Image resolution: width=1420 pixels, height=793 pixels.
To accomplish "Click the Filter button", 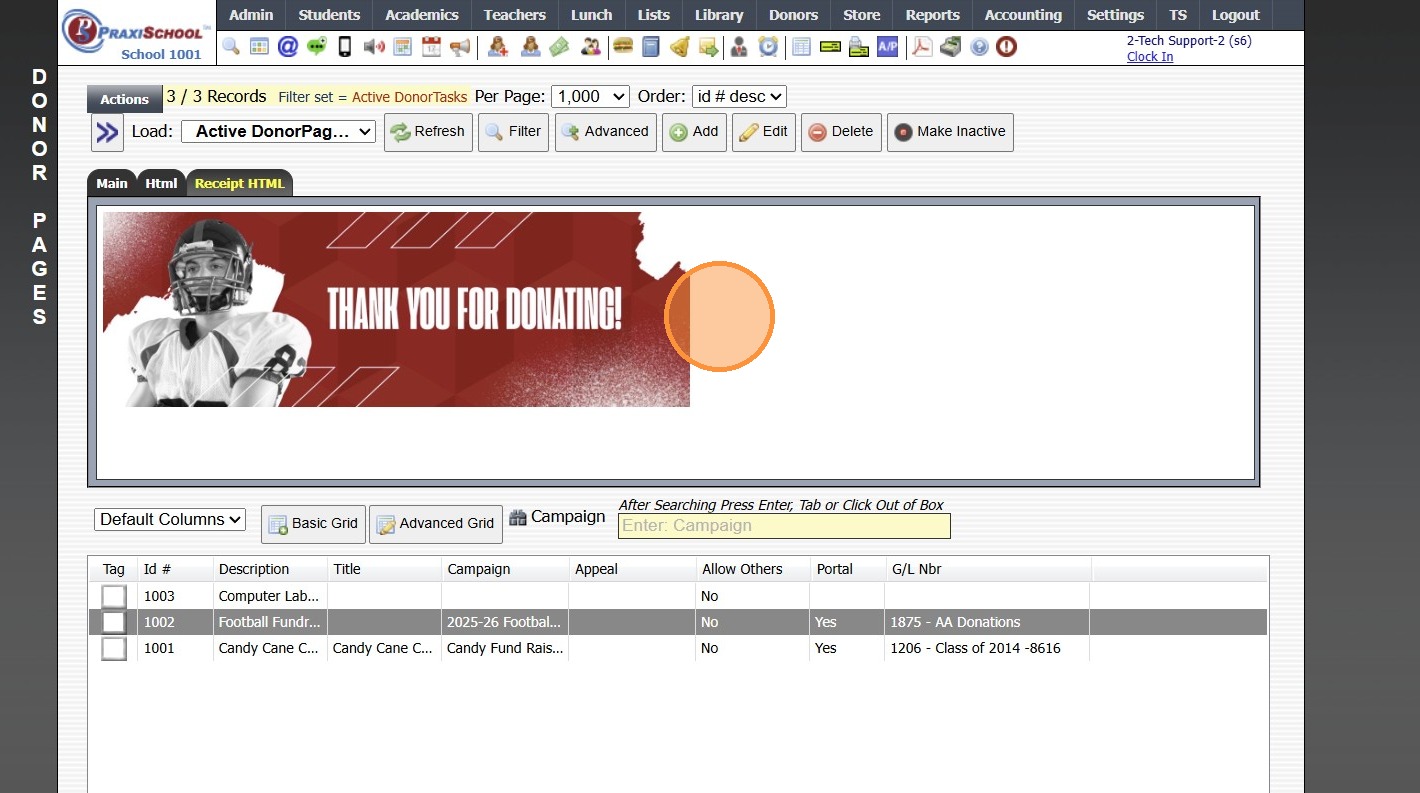I will pyautogui.click(x=513, y=132).
